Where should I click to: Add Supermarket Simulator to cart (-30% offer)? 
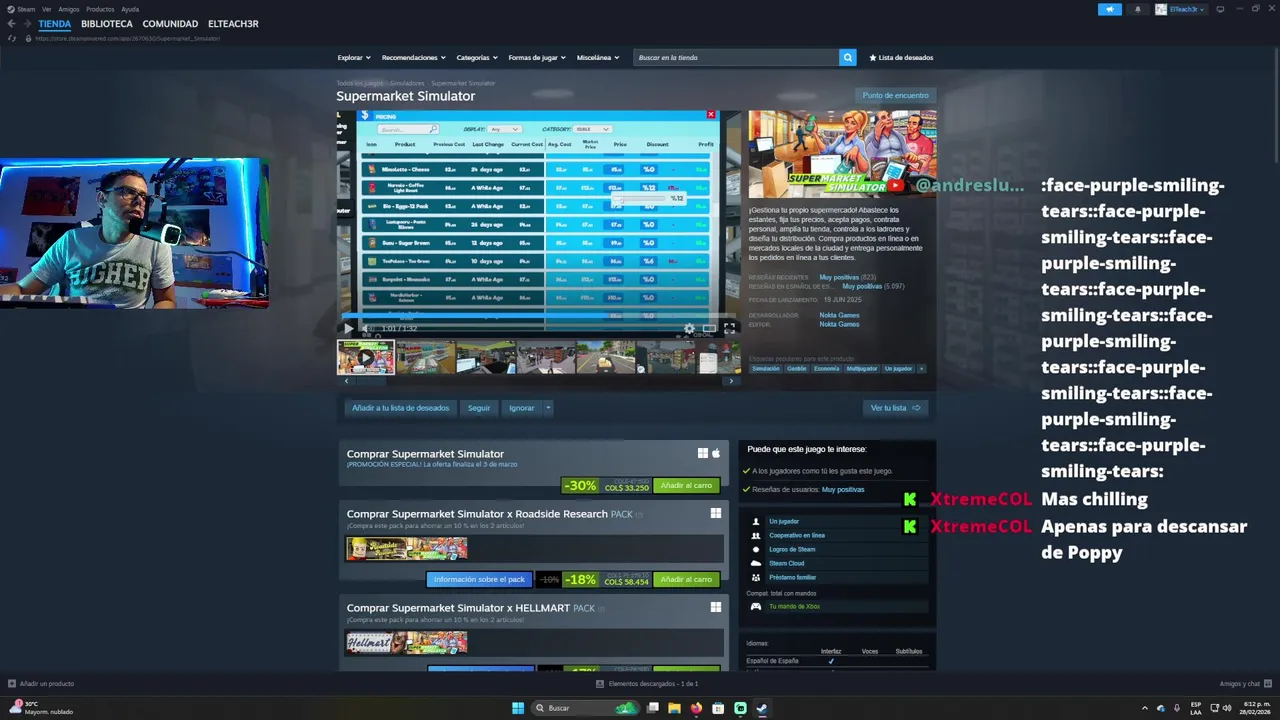pos(686,486)
